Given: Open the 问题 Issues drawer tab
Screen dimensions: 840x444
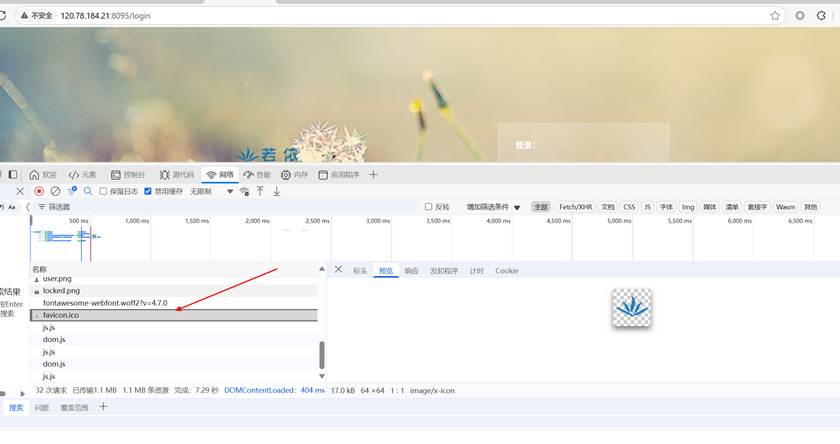Looking at the screenshot, I should (42, 408).
